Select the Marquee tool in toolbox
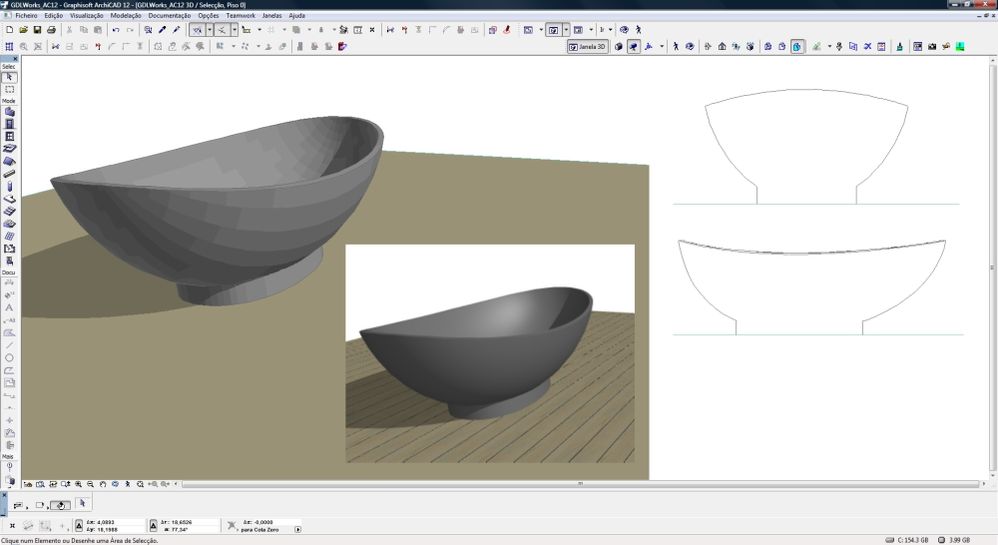 click(x=10, y=90)
